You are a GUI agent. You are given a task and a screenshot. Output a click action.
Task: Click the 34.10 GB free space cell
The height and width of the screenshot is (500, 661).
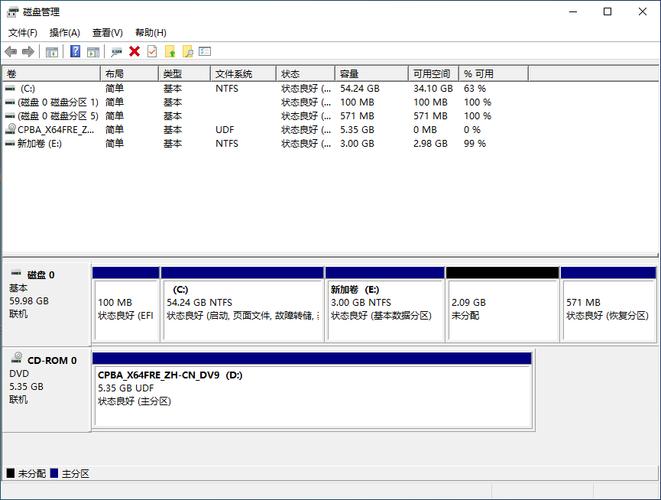coord(433,89)
